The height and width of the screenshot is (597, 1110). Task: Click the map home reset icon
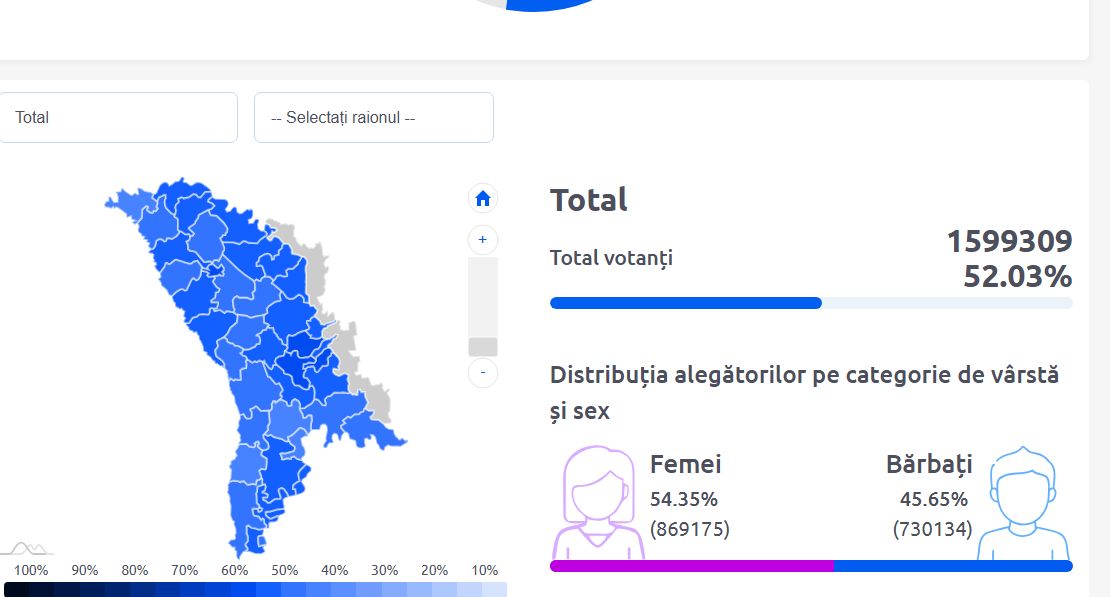coord(483,199)
